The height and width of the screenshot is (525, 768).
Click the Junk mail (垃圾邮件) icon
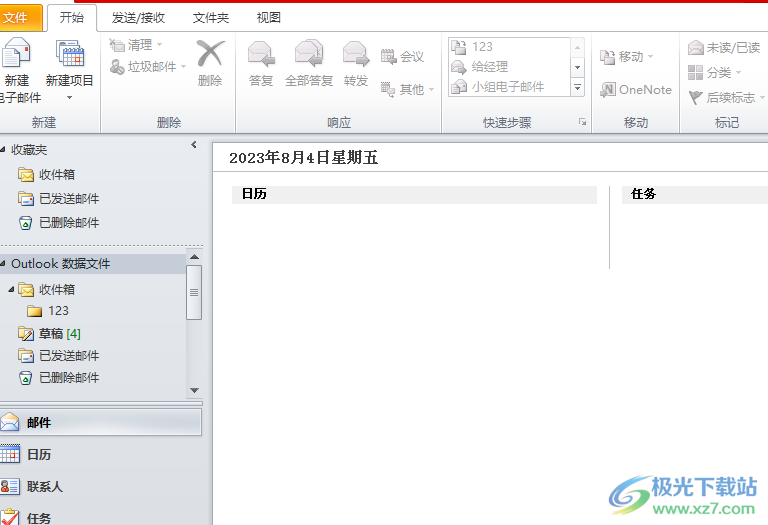pyautogui.click(x=117, y=67)
